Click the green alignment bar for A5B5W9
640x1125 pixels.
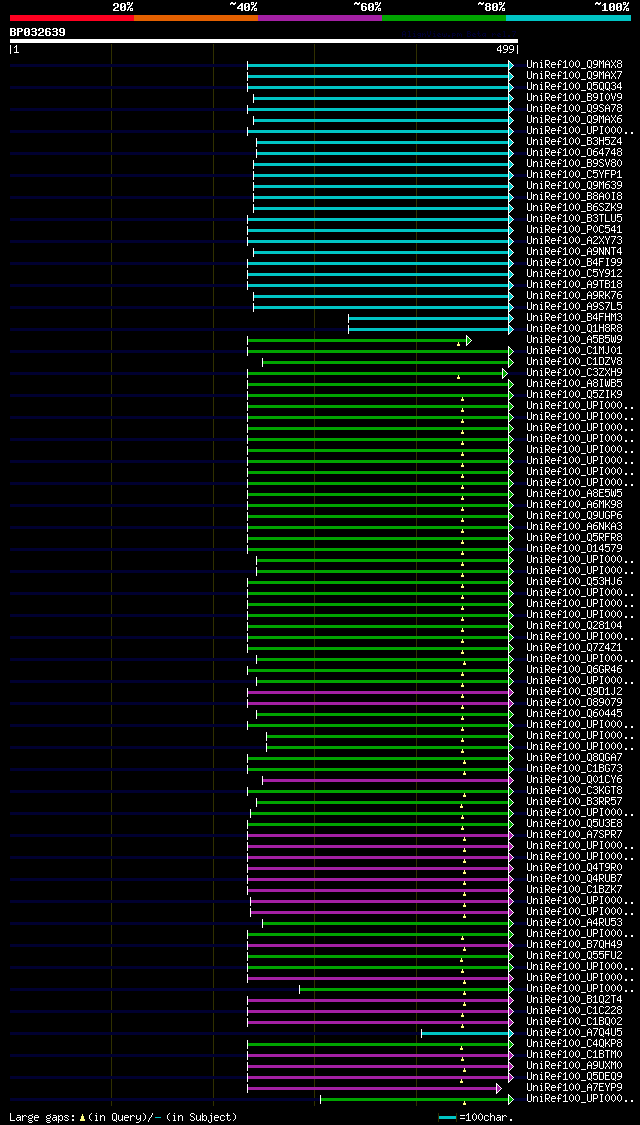coord(359,340)
